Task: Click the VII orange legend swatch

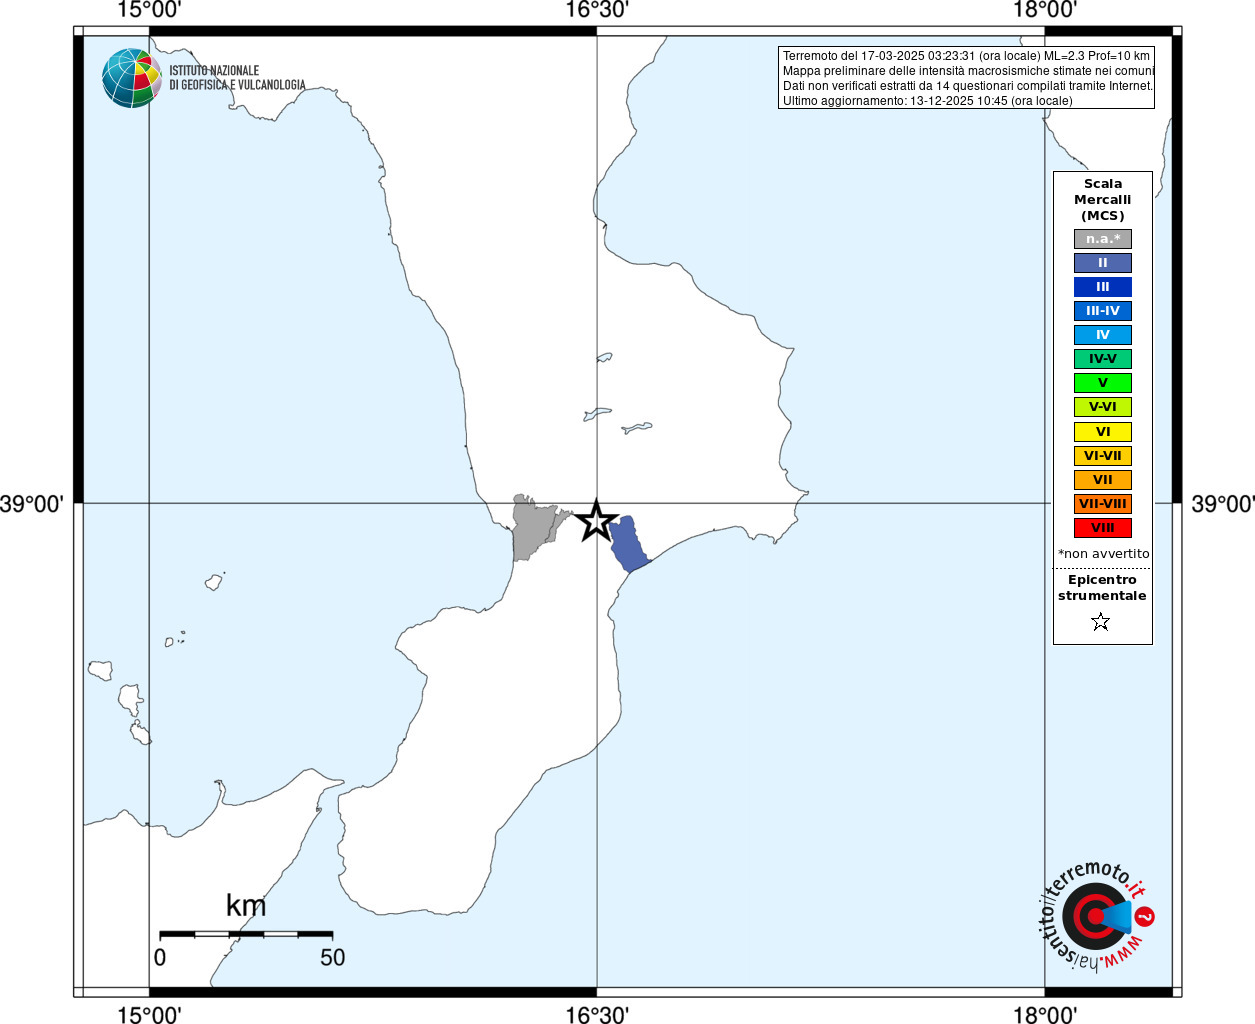Action: coord(1103,480)
